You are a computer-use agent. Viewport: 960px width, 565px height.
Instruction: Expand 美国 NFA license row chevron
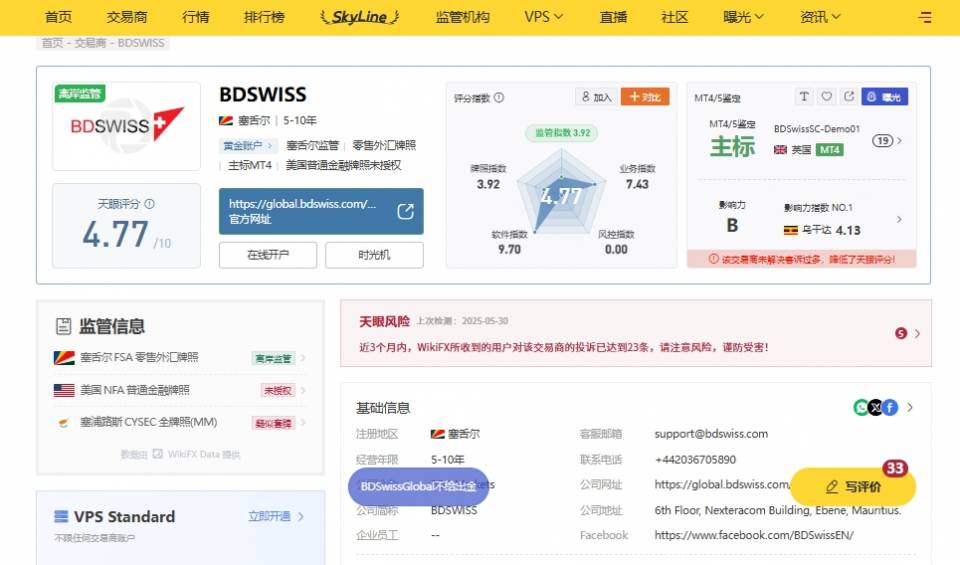click(302, 391)
